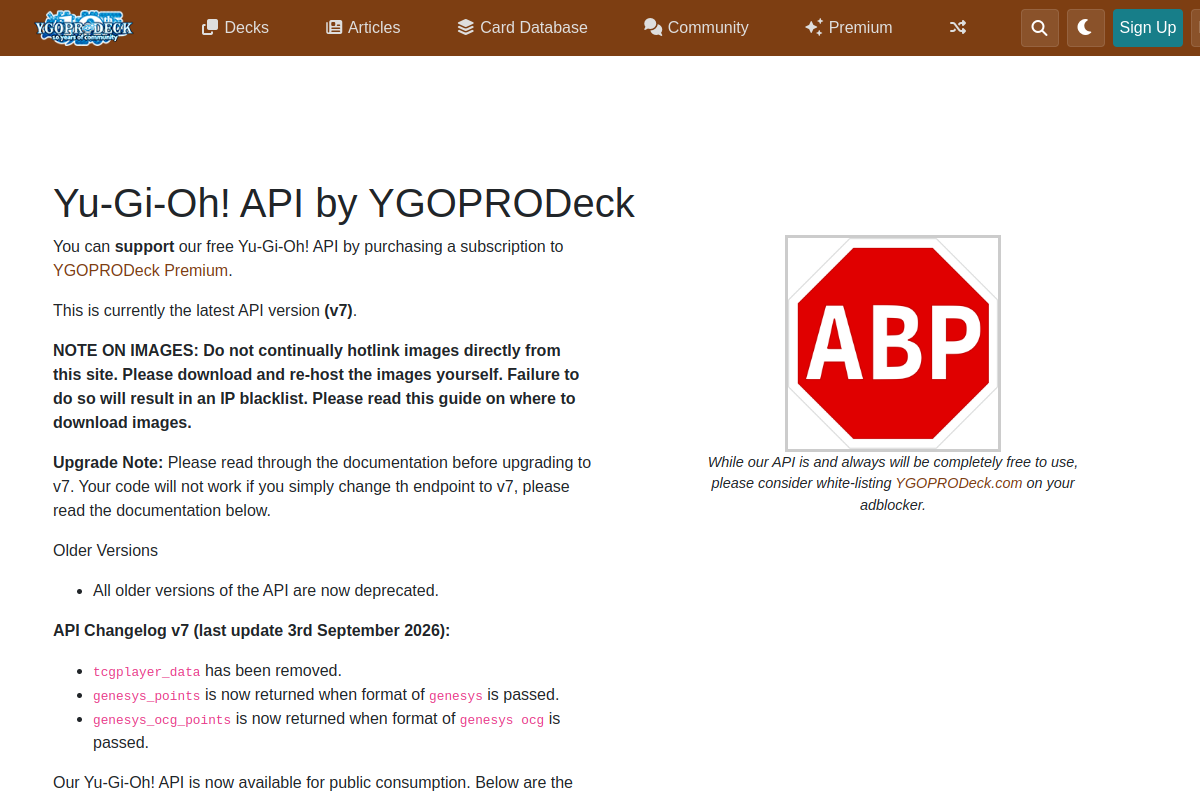Image resolution: width=1200 pixels, height=800 pixels.
Task: Toggle dark mode with the moon icon
Action: click(1086, 28)
